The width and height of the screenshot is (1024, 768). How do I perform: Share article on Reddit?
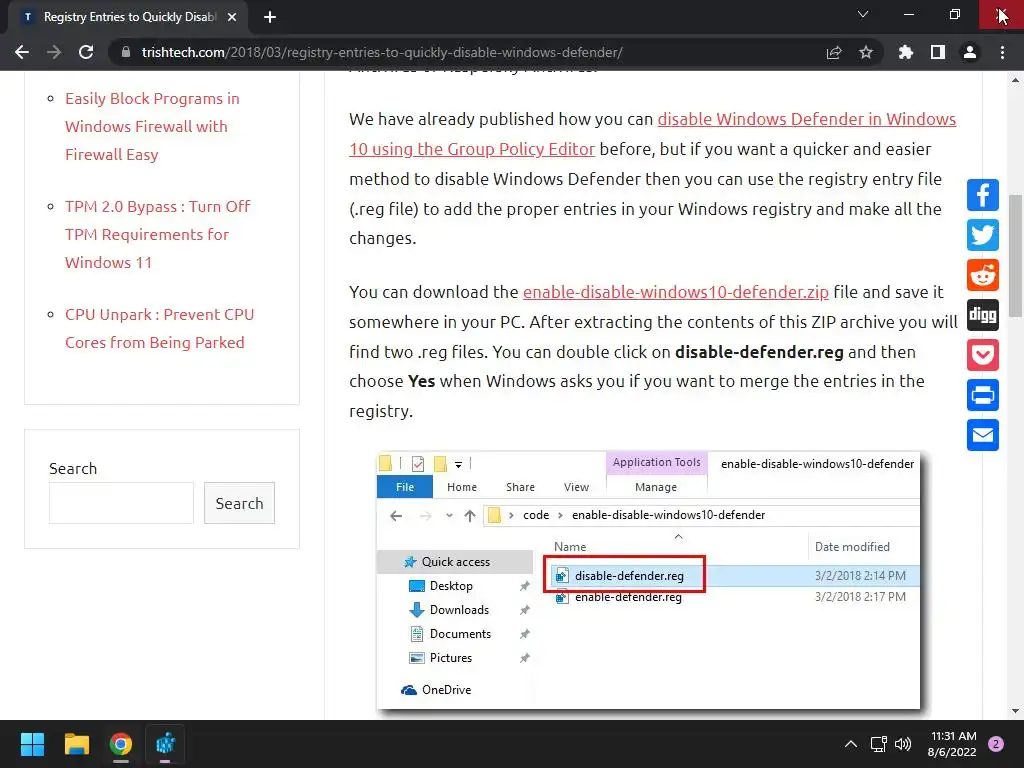pos(983,275)
